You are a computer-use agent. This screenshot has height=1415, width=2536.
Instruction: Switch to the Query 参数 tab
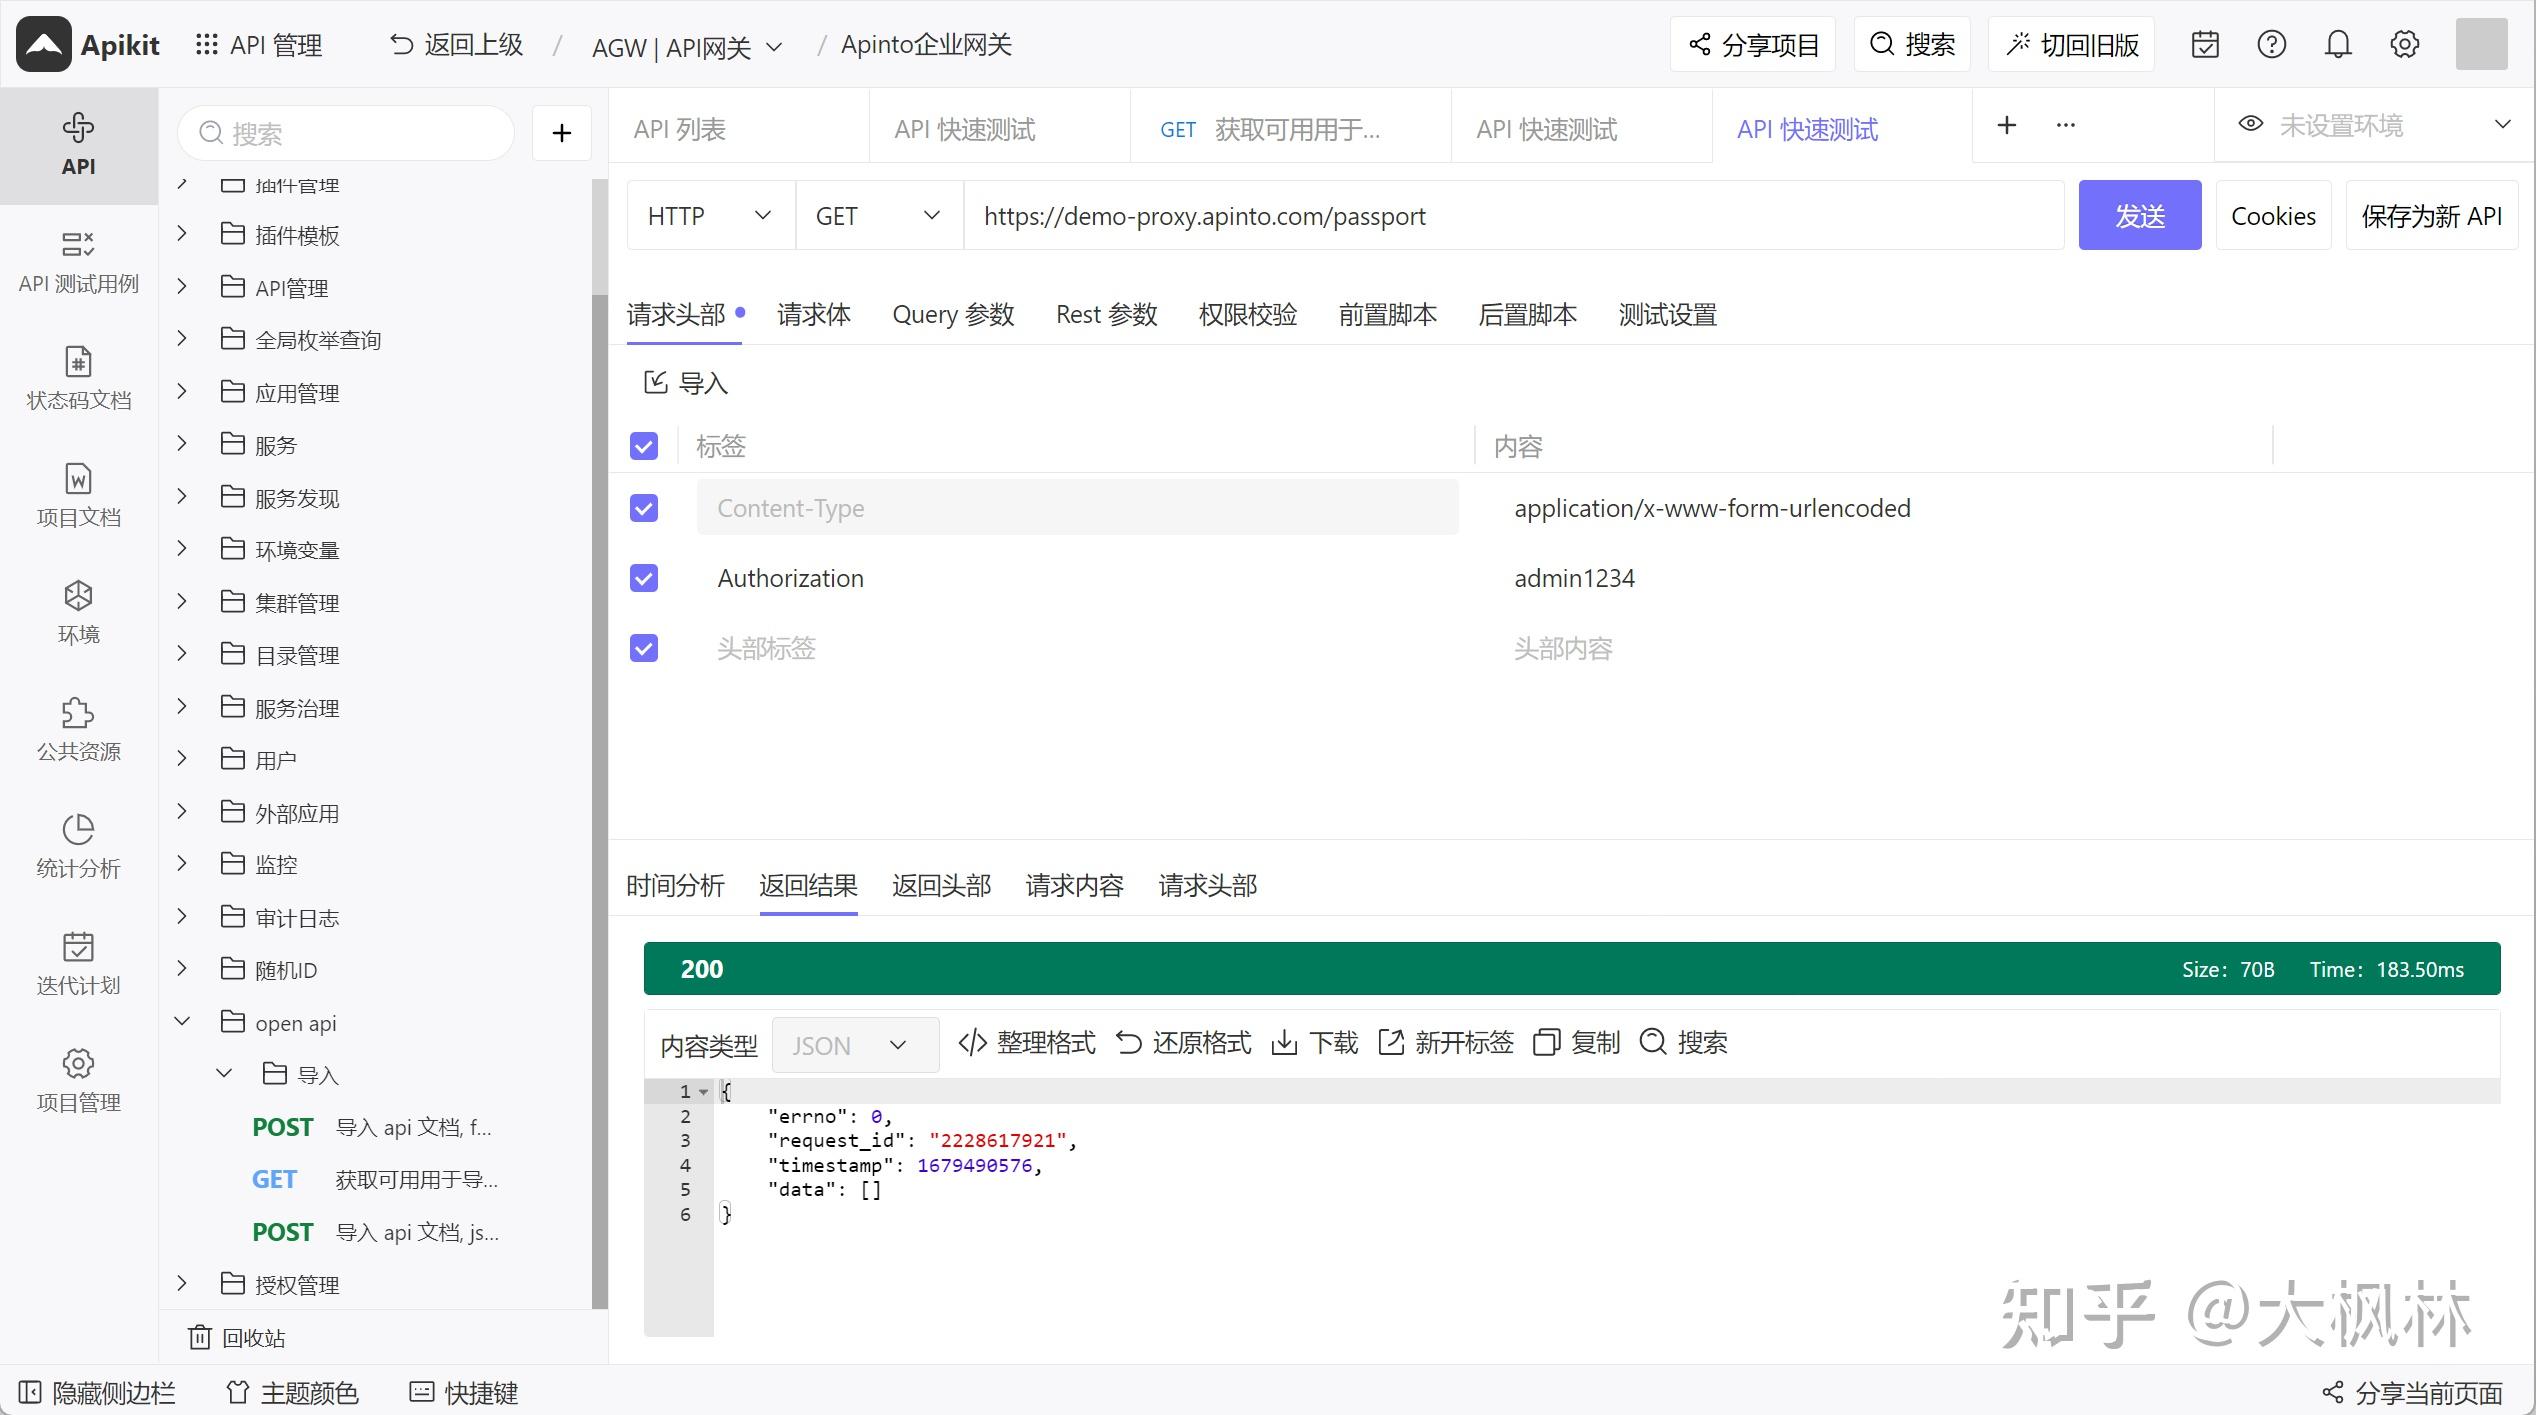(952, 314)
